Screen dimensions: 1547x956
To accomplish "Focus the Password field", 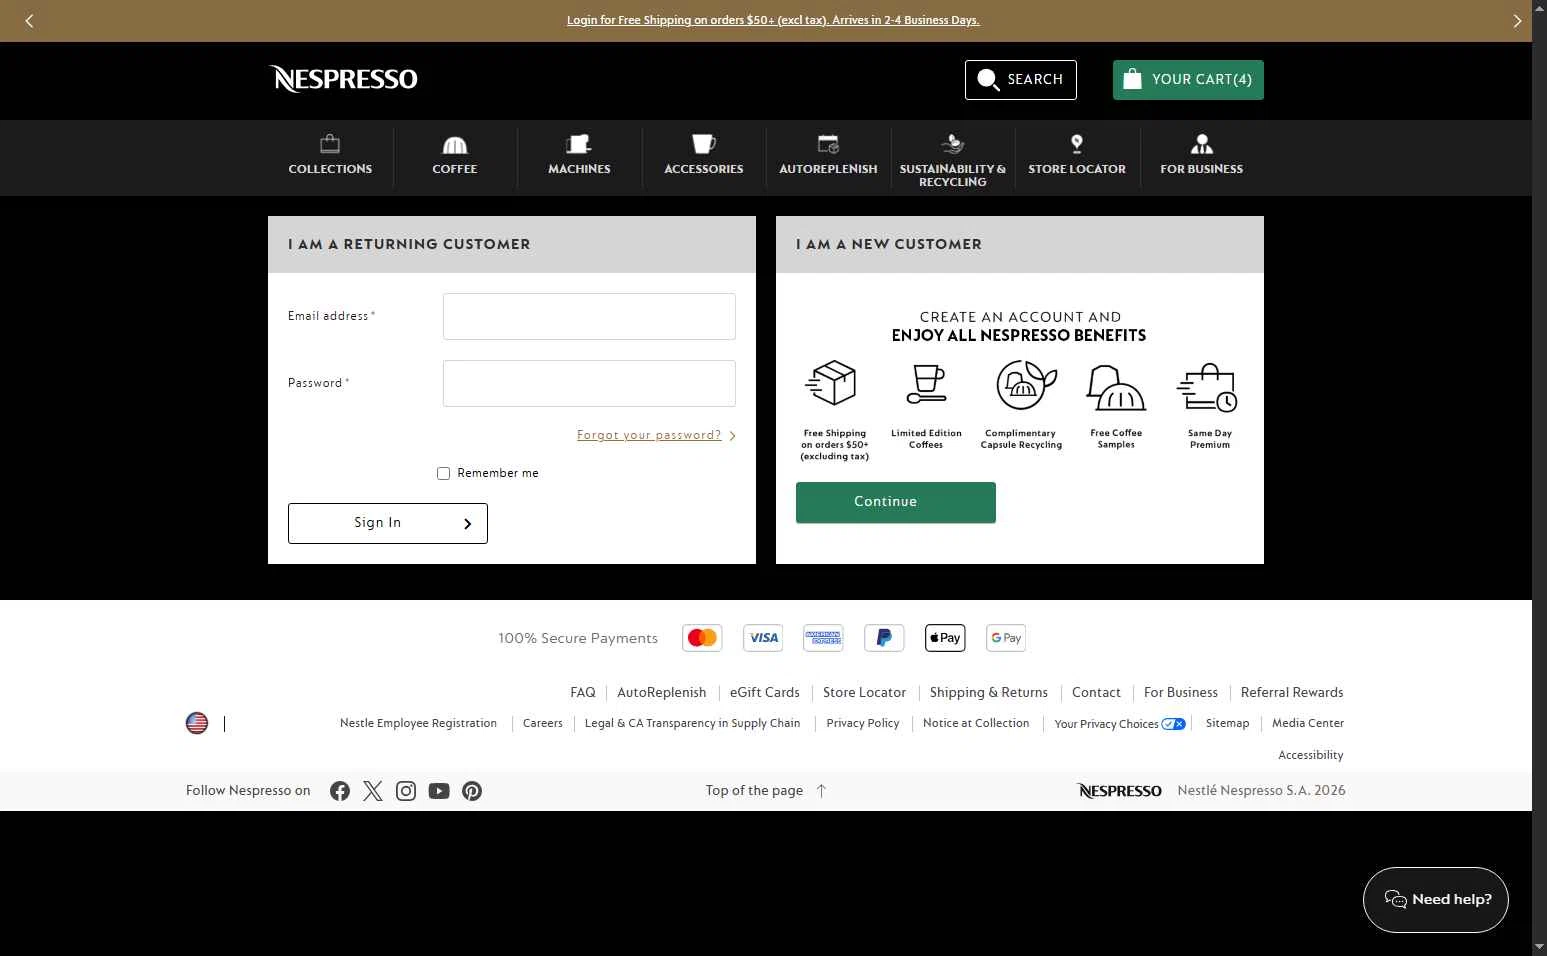I will pos(589,383).
